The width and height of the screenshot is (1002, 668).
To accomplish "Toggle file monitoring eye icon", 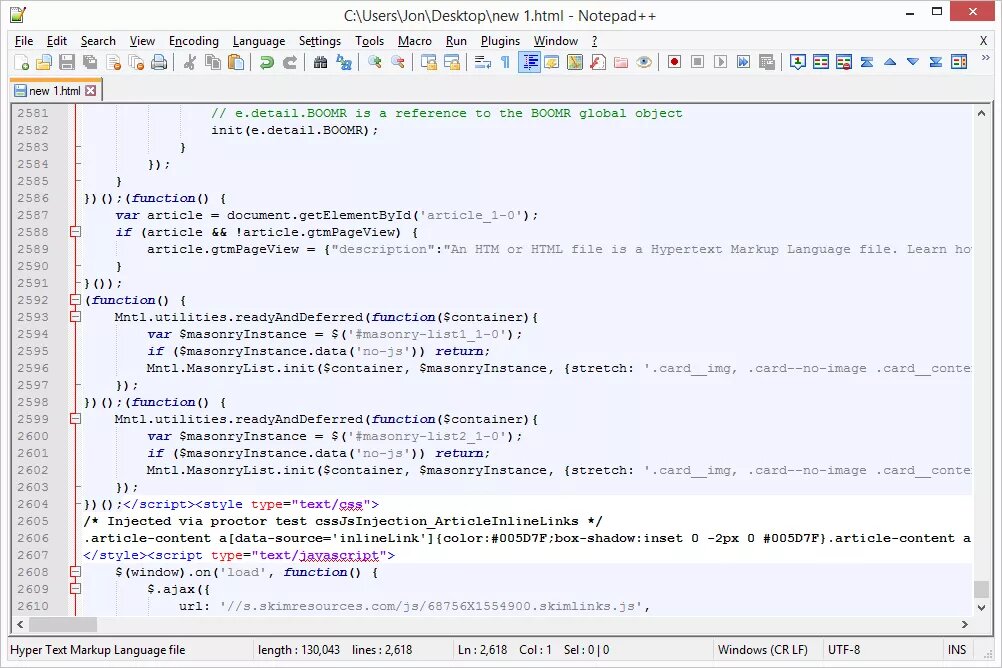I will (644, 62).
